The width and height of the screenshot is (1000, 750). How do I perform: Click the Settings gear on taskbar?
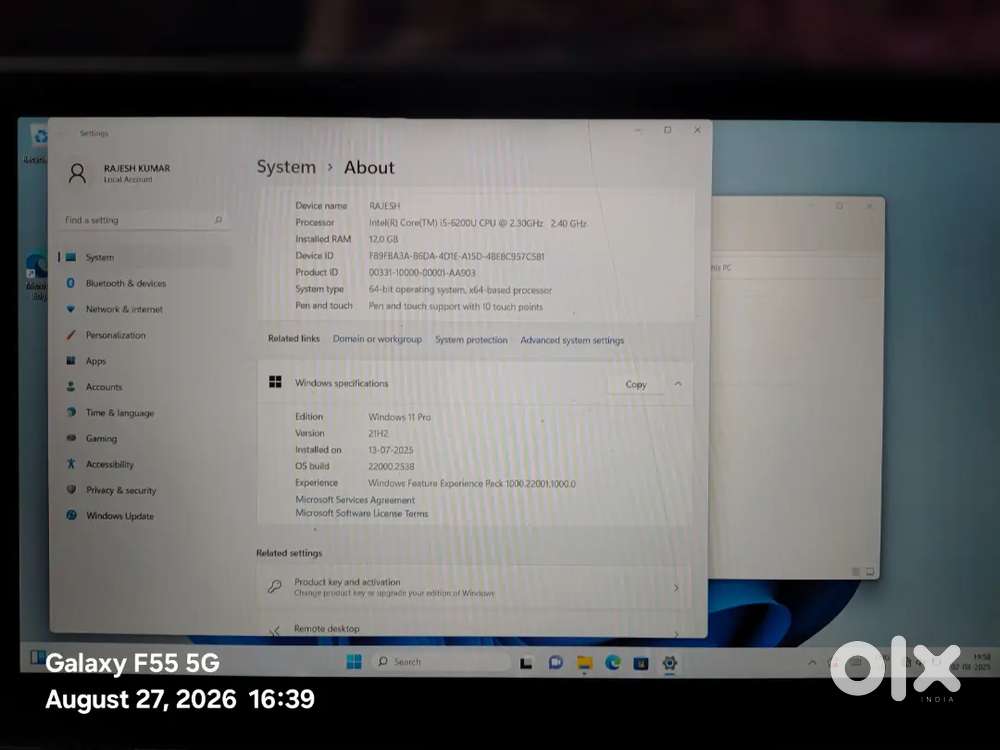point(670,664)
